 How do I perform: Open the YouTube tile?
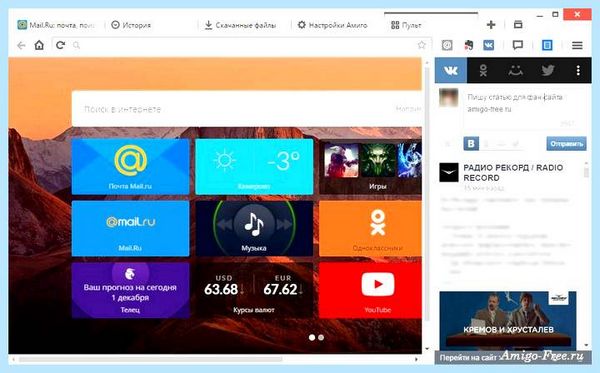[370, 290]
